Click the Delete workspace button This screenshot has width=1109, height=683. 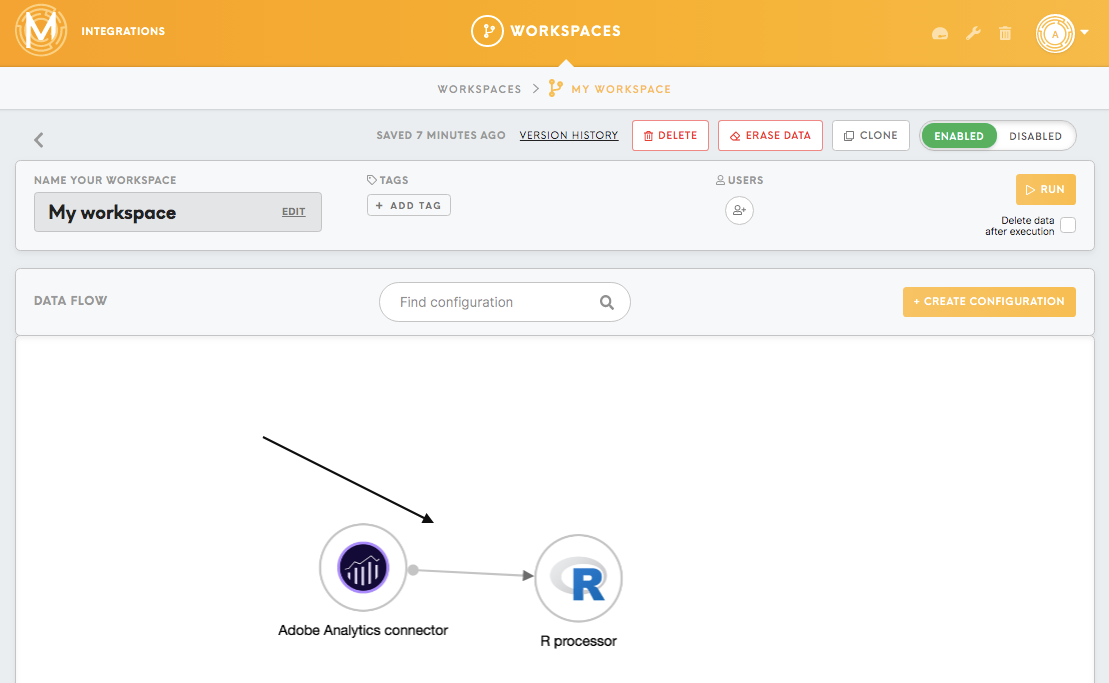click(x=670, y=136)
